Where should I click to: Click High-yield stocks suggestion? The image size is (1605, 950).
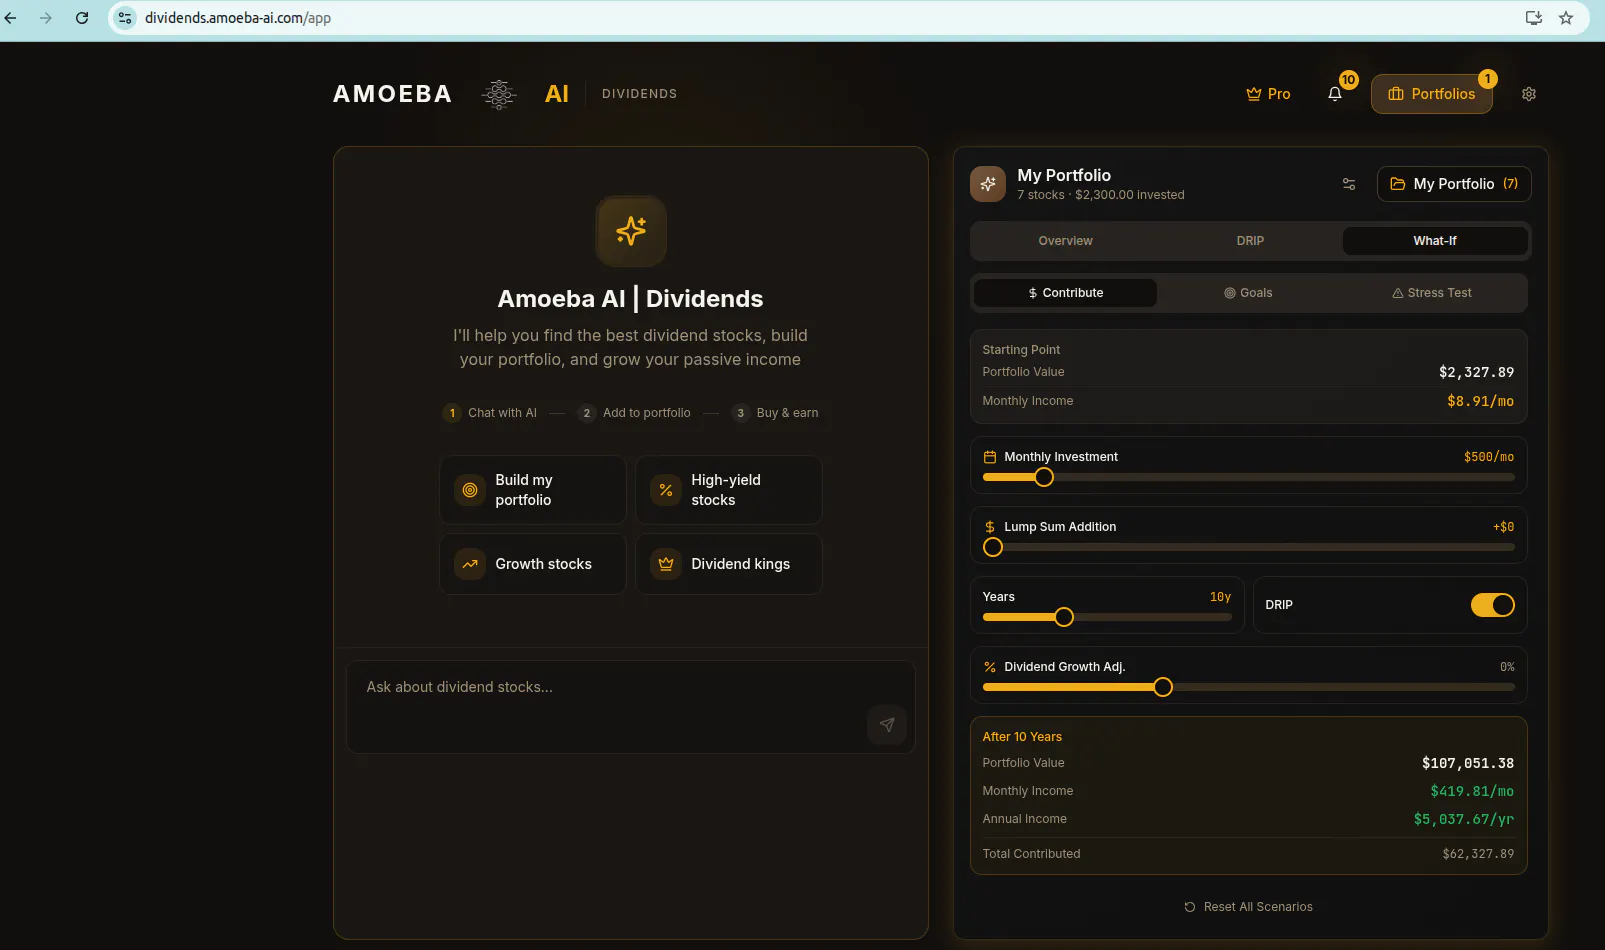tap(729, 490)
